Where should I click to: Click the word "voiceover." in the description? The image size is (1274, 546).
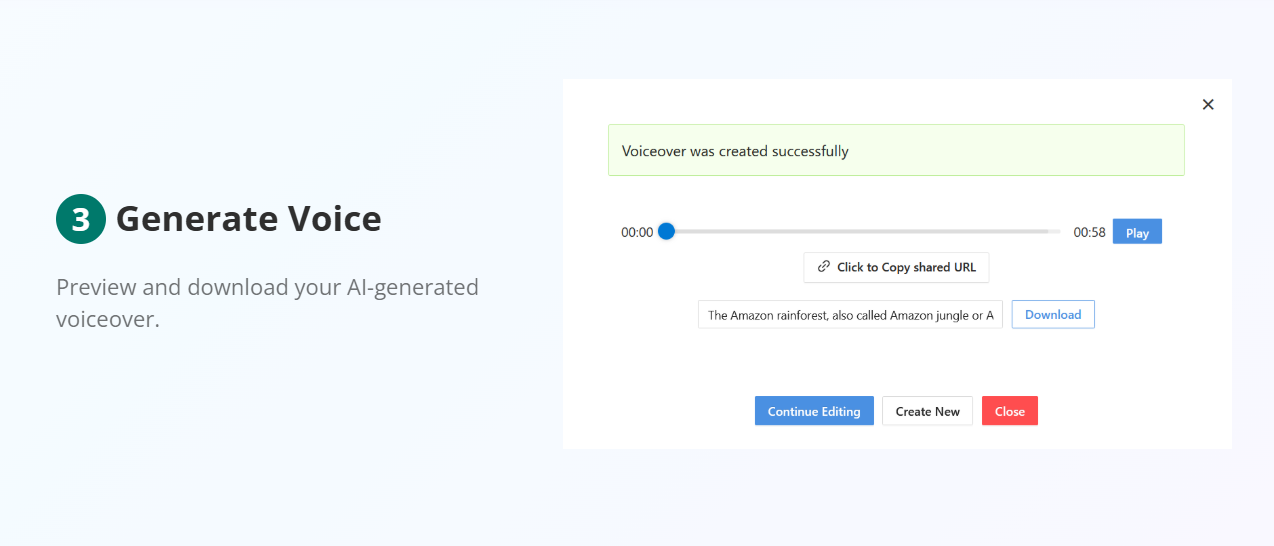[108, 321]
